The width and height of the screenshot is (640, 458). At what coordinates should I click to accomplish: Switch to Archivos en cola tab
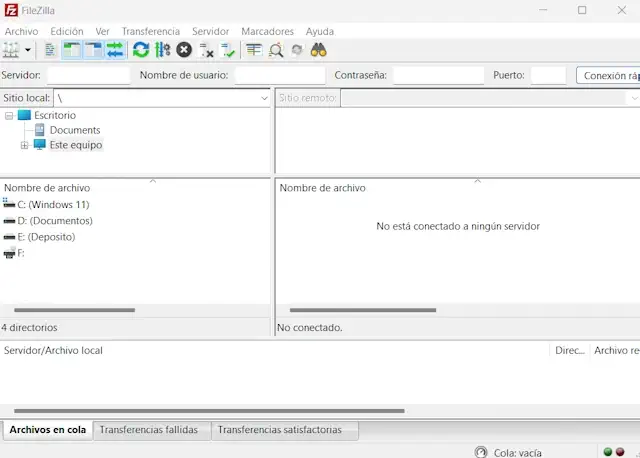click(48, 430)
